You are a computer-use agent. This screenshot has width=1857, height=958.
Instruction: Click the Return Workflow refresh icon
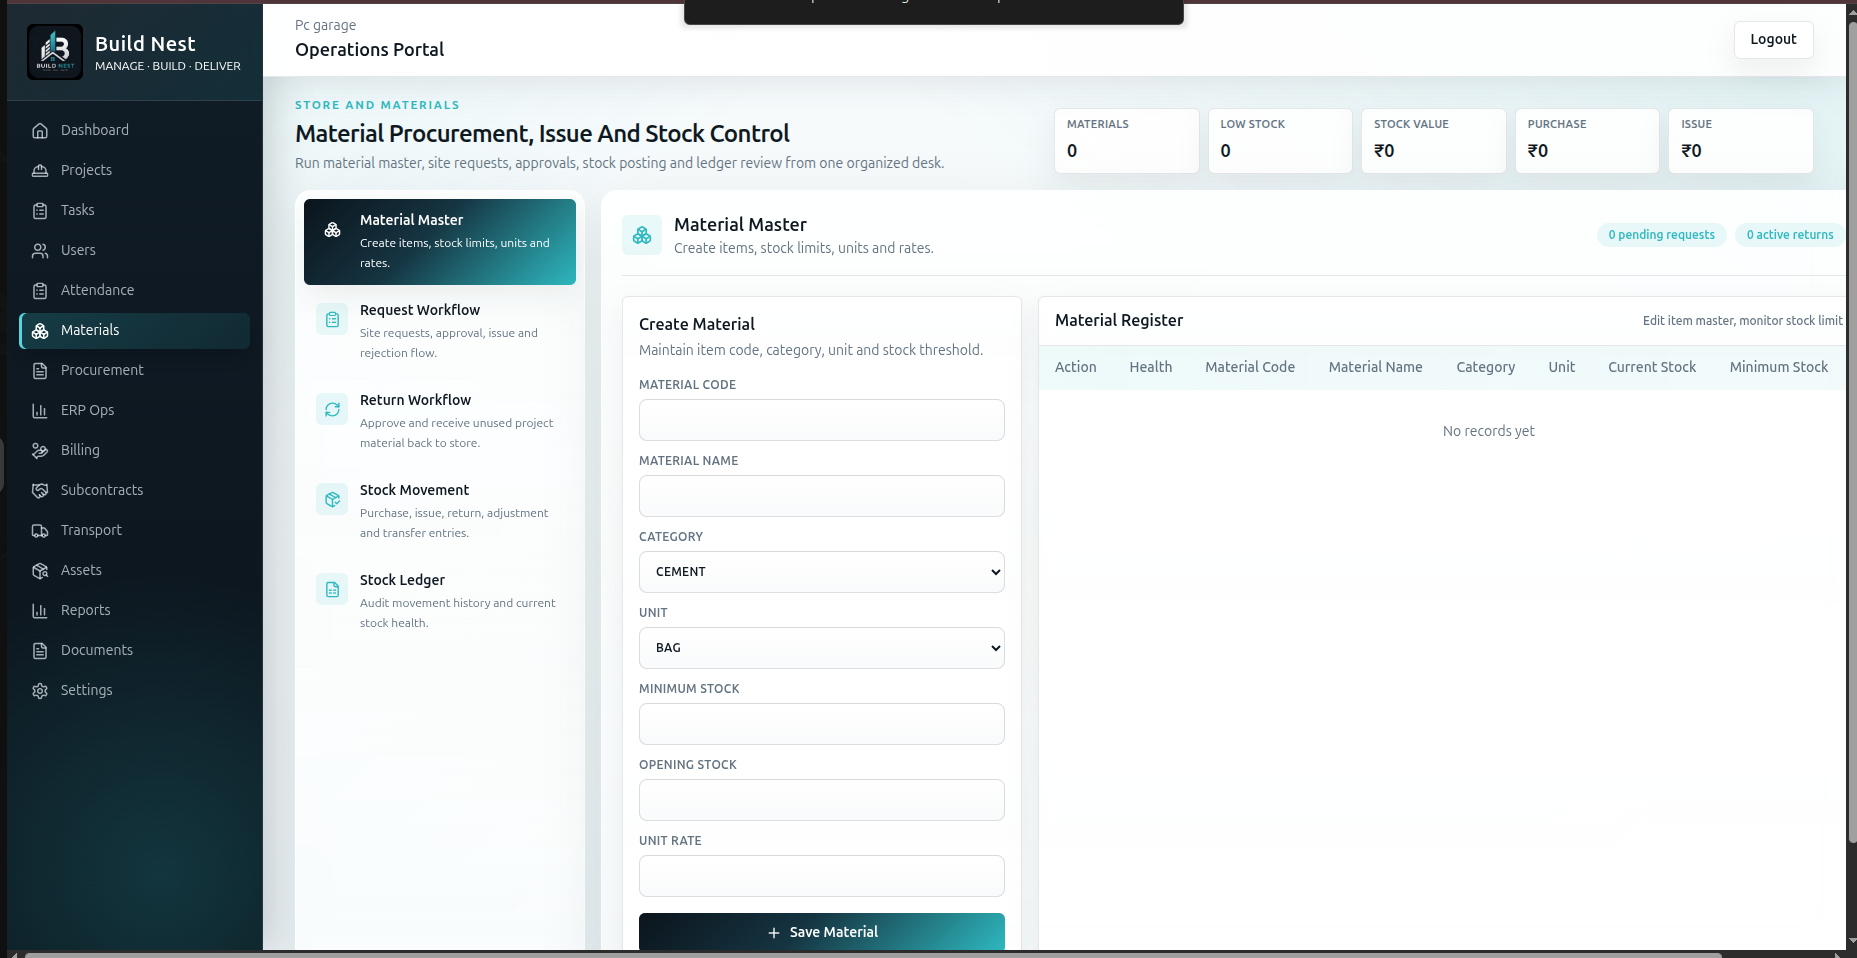click(333, 409)
